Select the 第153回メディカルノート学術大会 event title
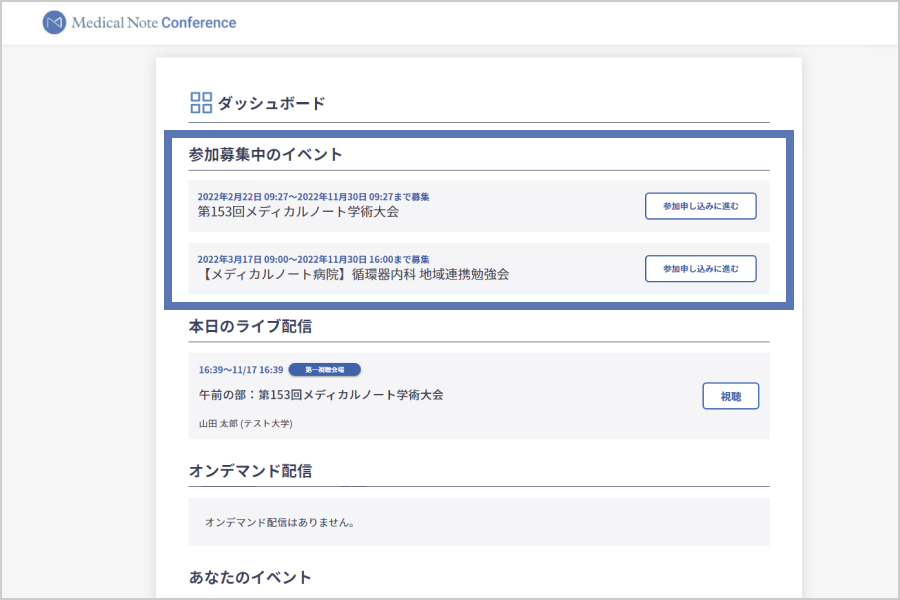This screenshot has height=600, width=900. point(298,212)
